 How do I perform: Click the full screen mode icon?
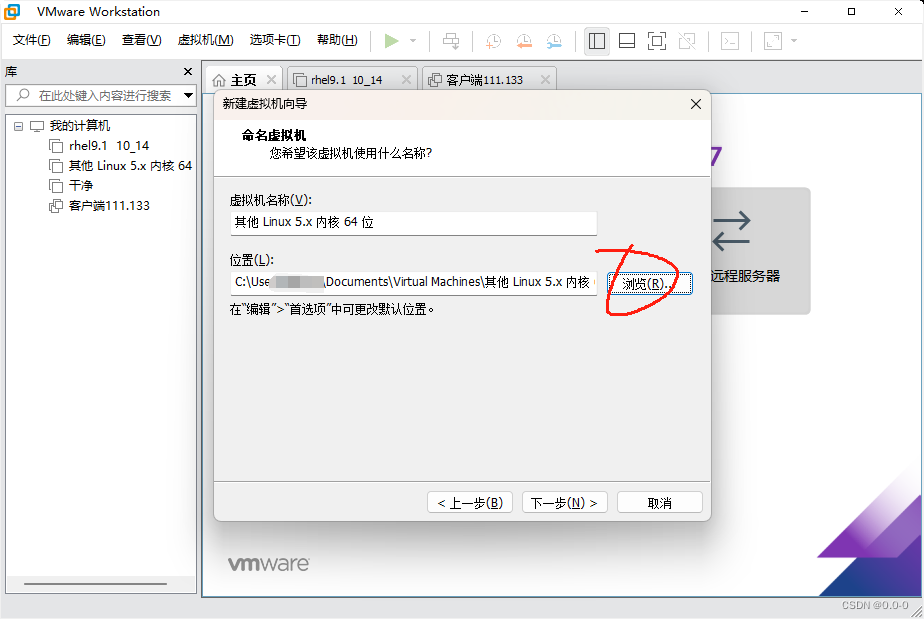[656, 41]
